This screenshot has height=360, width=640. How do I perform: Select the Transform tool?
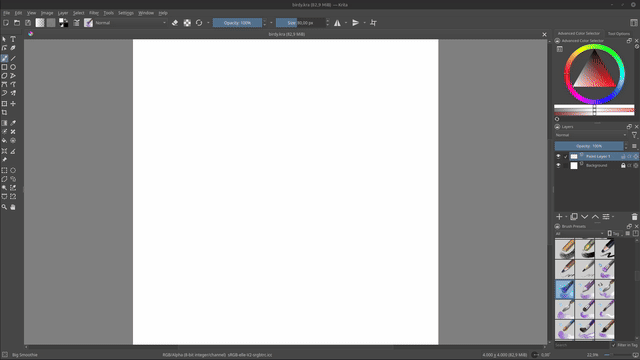[4, 104]
